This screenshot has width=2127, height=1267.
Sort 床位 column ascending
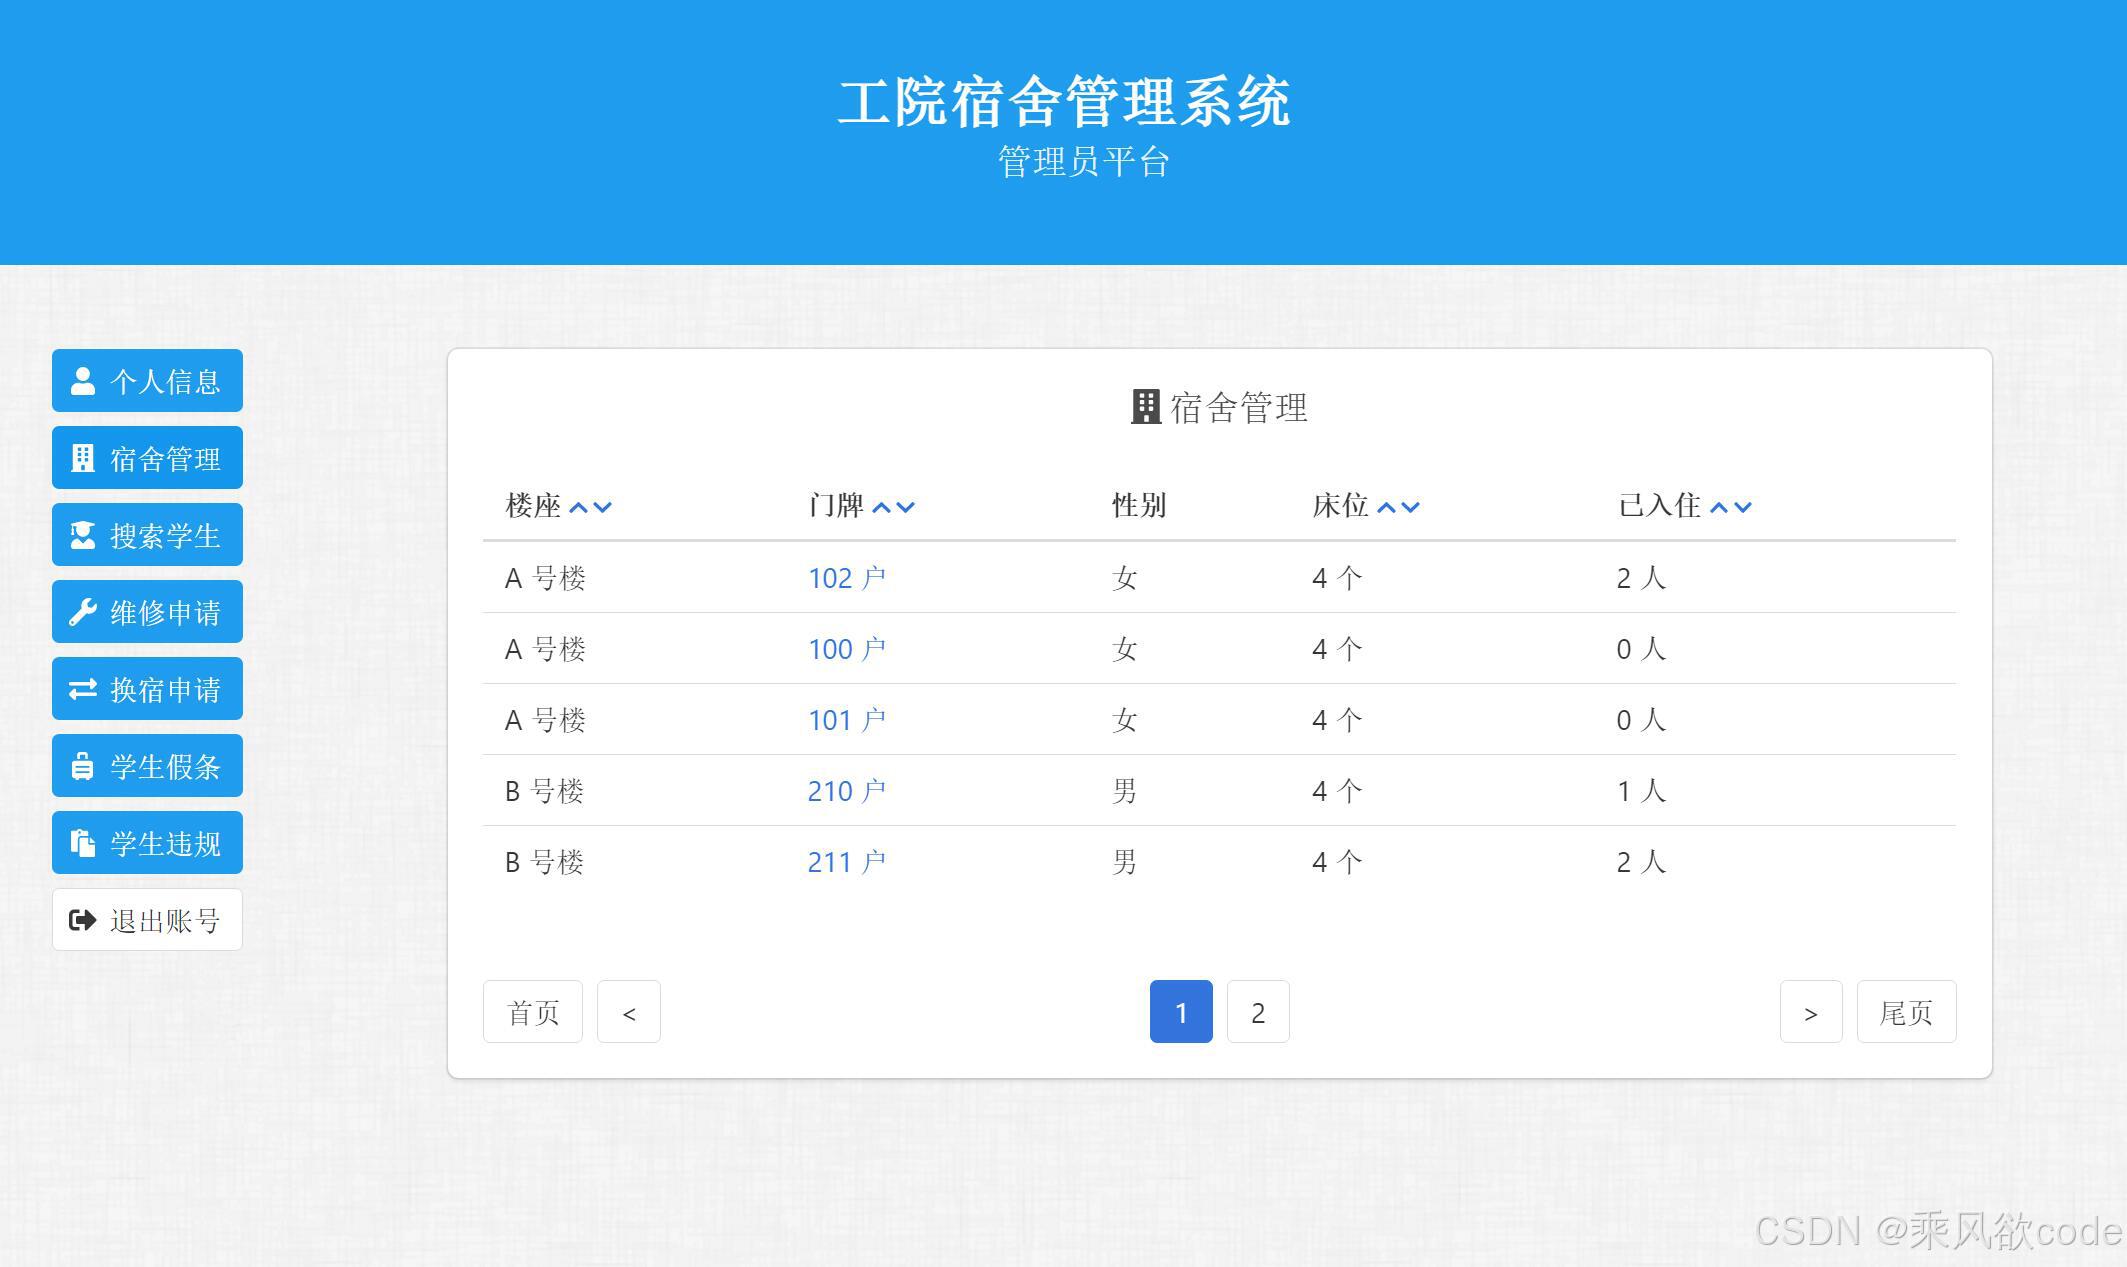(1386, 506)
